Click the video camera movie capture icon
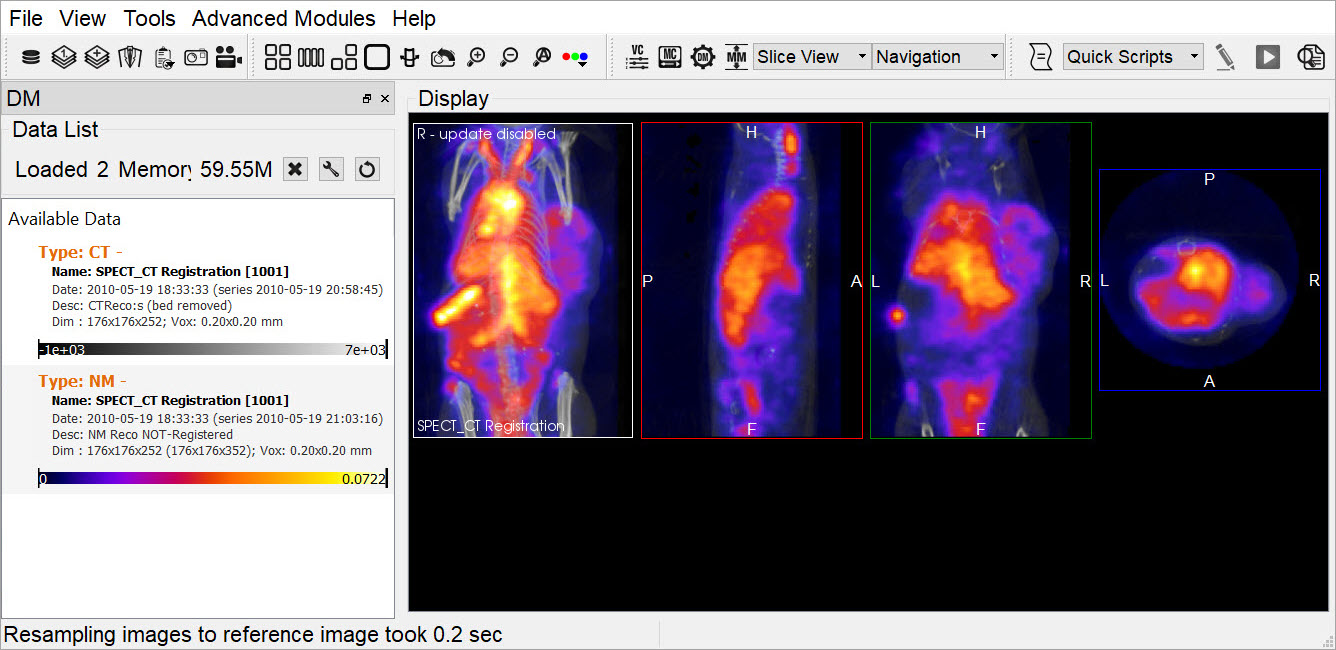The width and height of the screenshot is (1336, 650). pos(229,57)
